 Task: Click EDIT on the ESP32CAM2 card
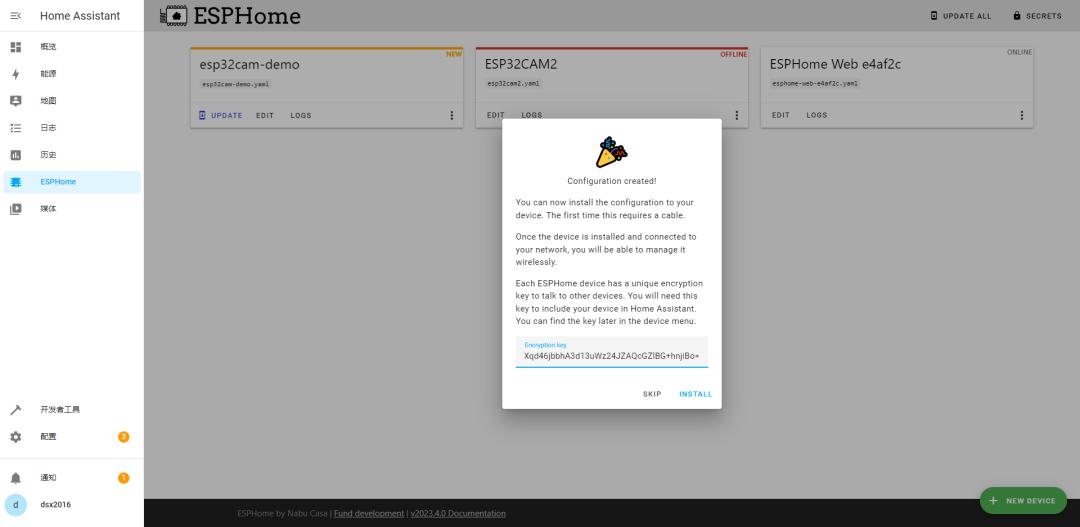click(496, 116)
